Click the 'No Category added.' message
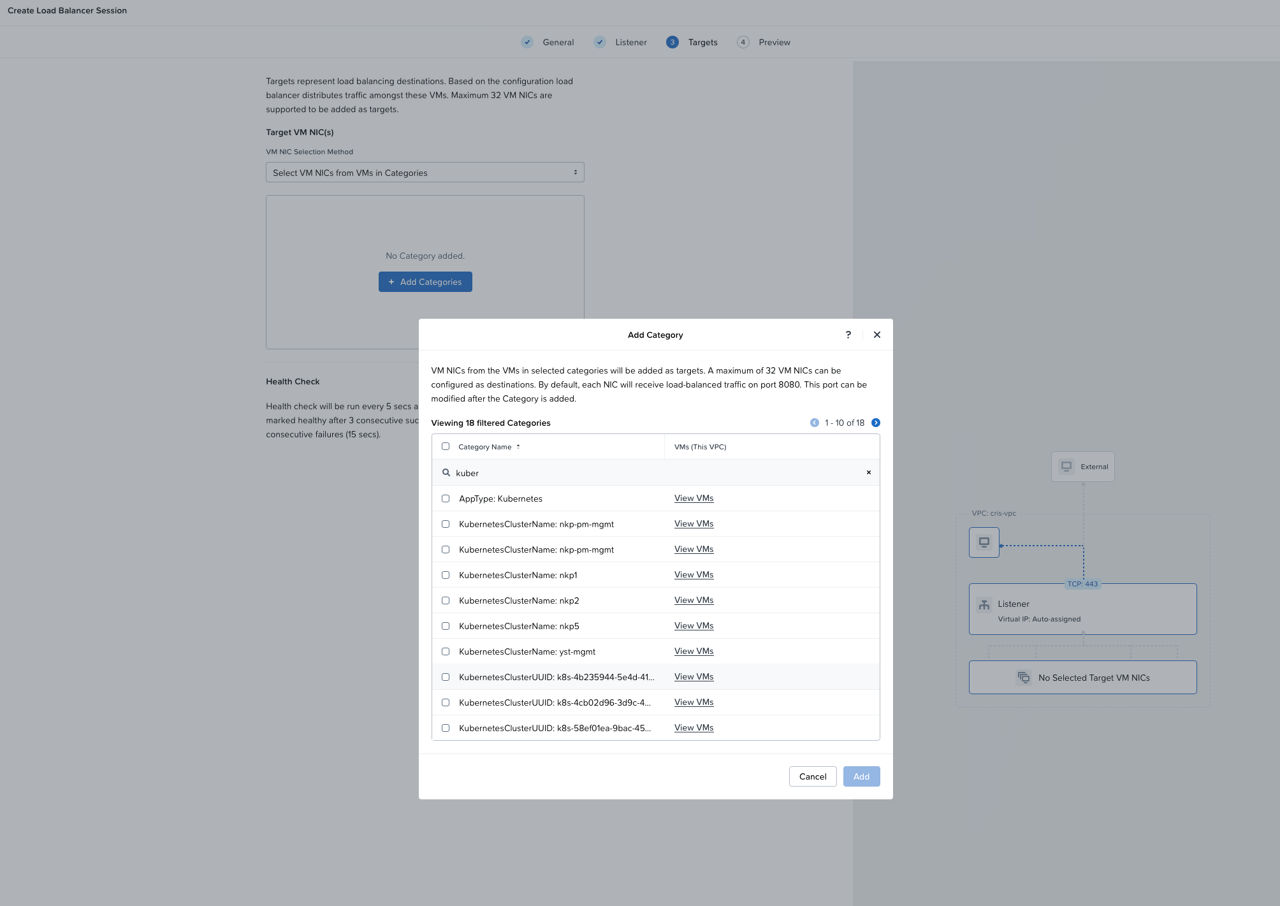This screenshot has height=906, width=1280. point(425,256)
